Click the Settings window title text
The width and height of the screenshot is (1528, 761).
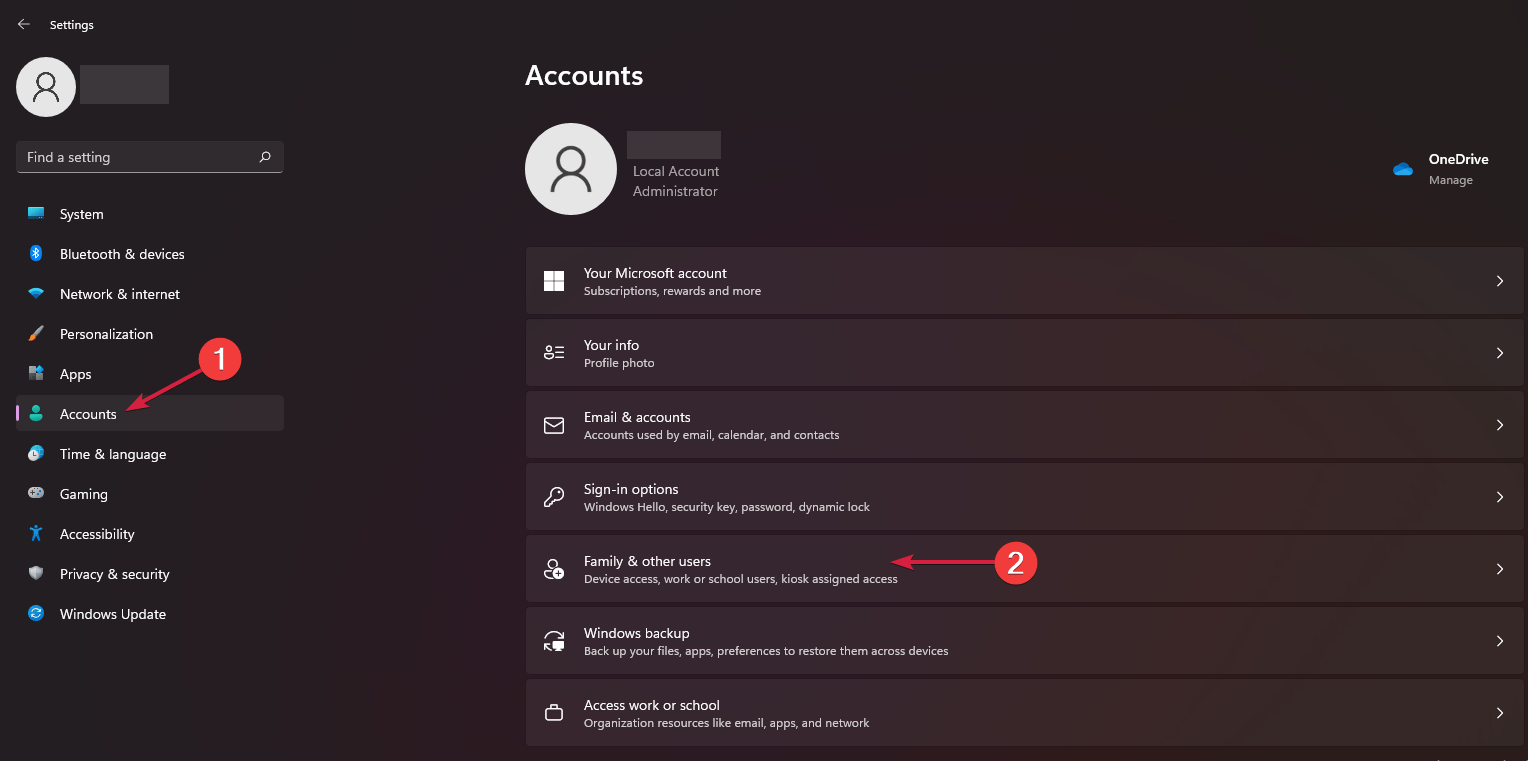pyautogui.click(x=72, y=24)
